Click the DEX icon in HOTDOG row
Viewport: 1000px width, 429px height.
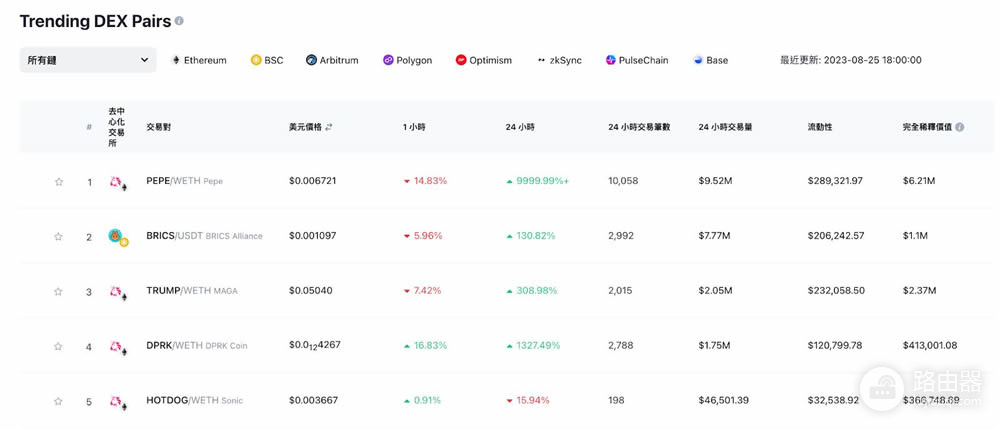point(117,402)
